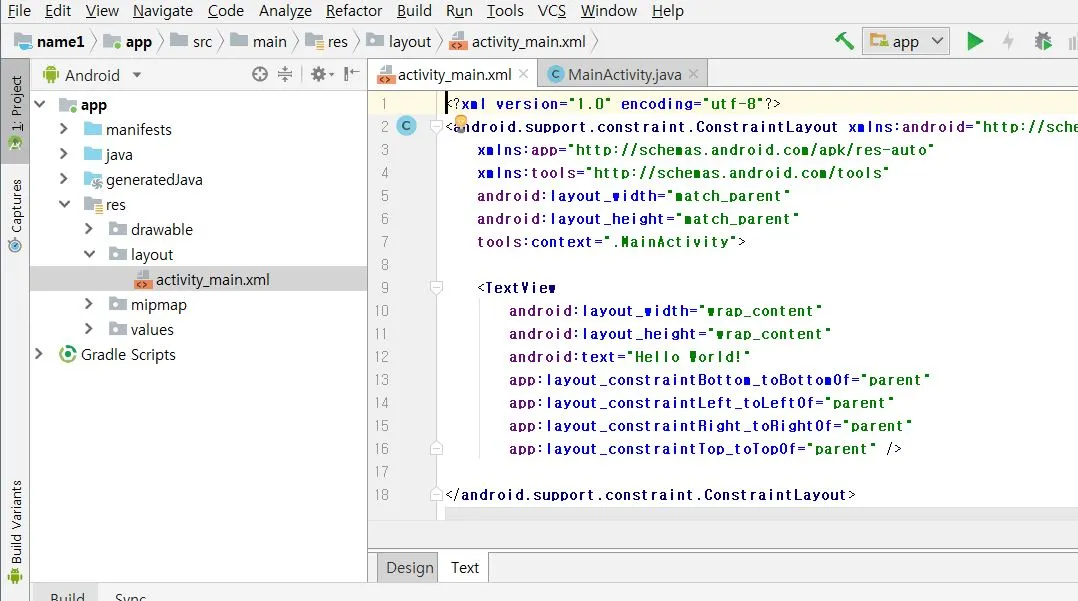The height and width of the screenshot is (601, 1078).
Task: Close the MainActivity.java tab
Action: click(x=694, y=74)
